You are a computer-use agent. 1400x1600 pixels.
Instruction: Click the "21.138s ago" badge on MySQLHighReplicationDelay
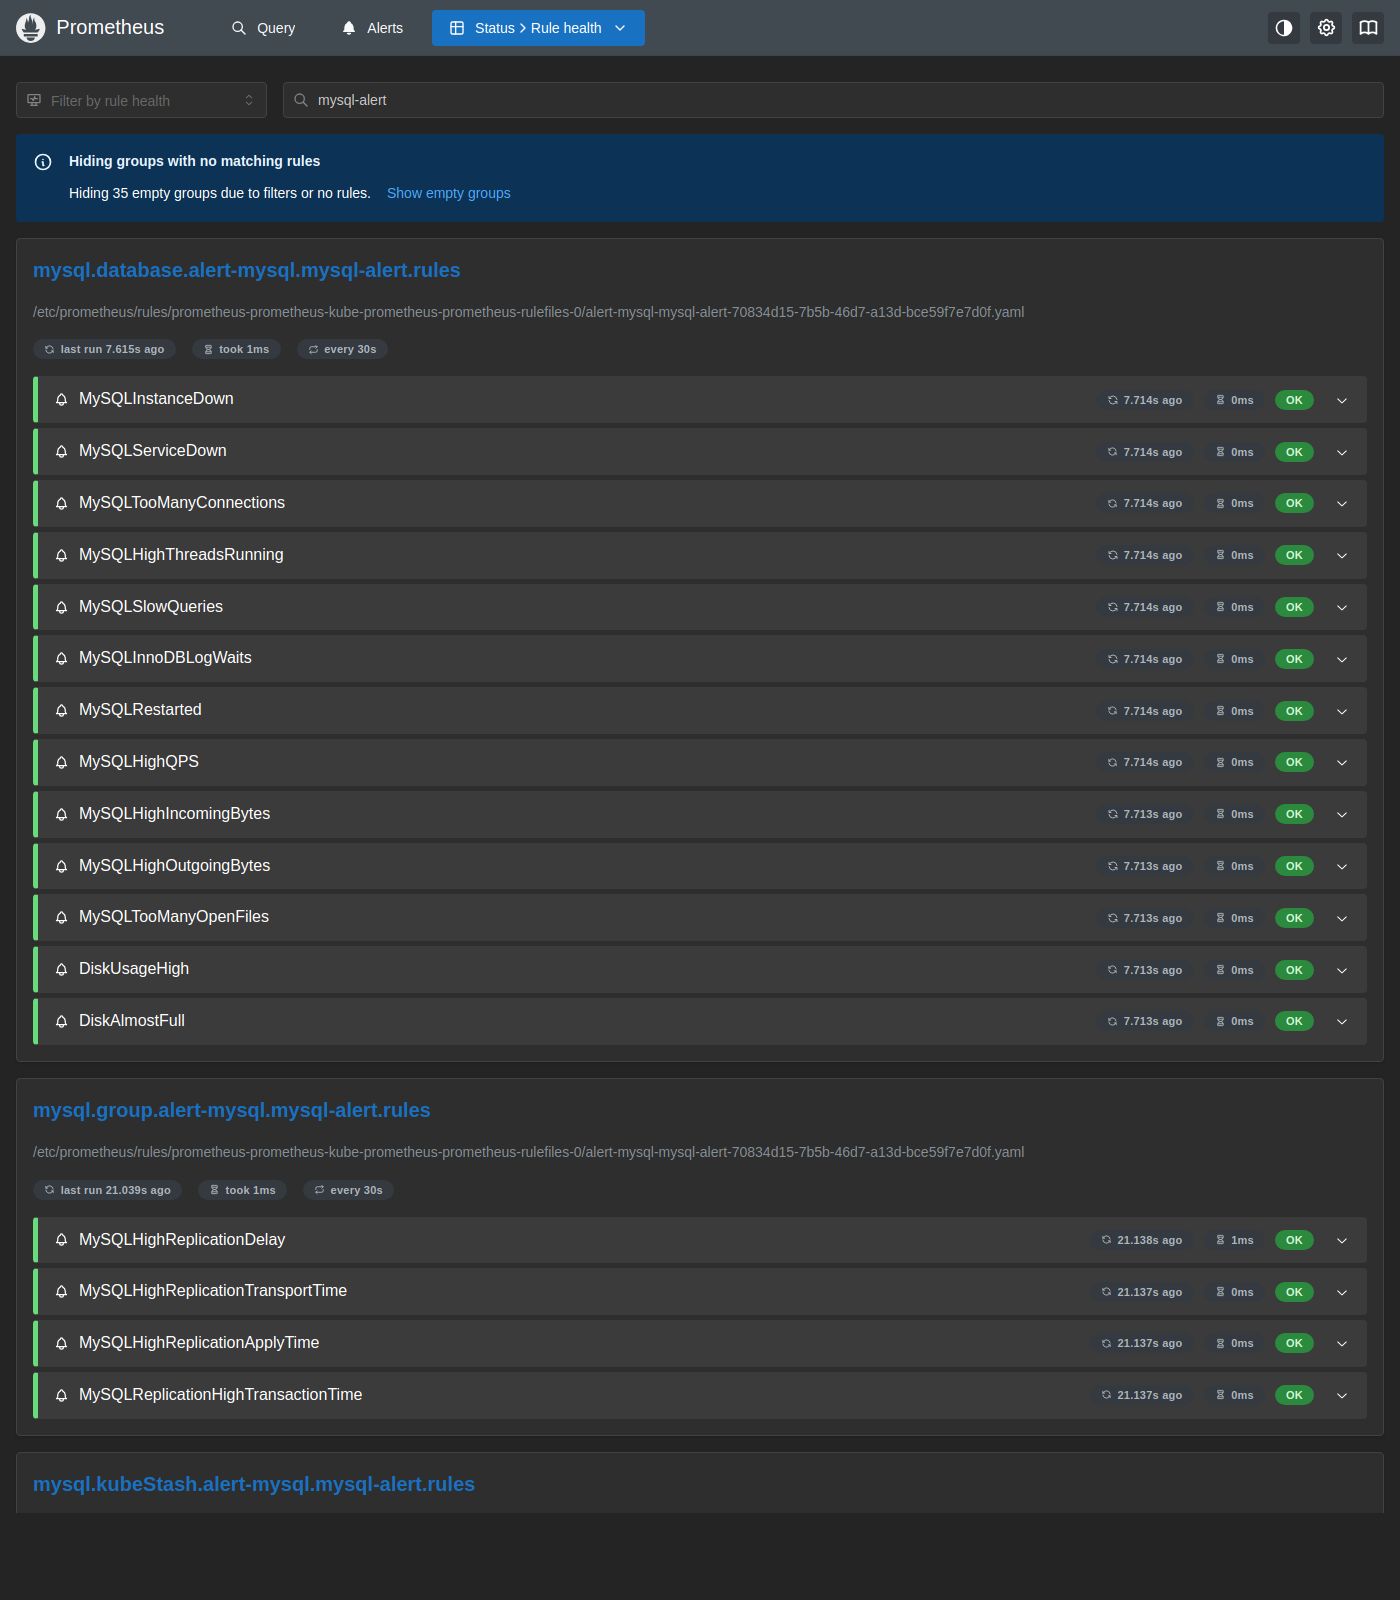pos(1142,1240)
